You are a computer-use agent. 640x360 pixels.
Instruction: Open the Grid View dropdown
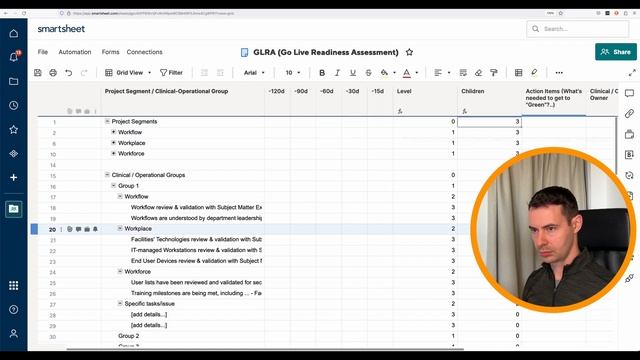click(x=128, y=73)
